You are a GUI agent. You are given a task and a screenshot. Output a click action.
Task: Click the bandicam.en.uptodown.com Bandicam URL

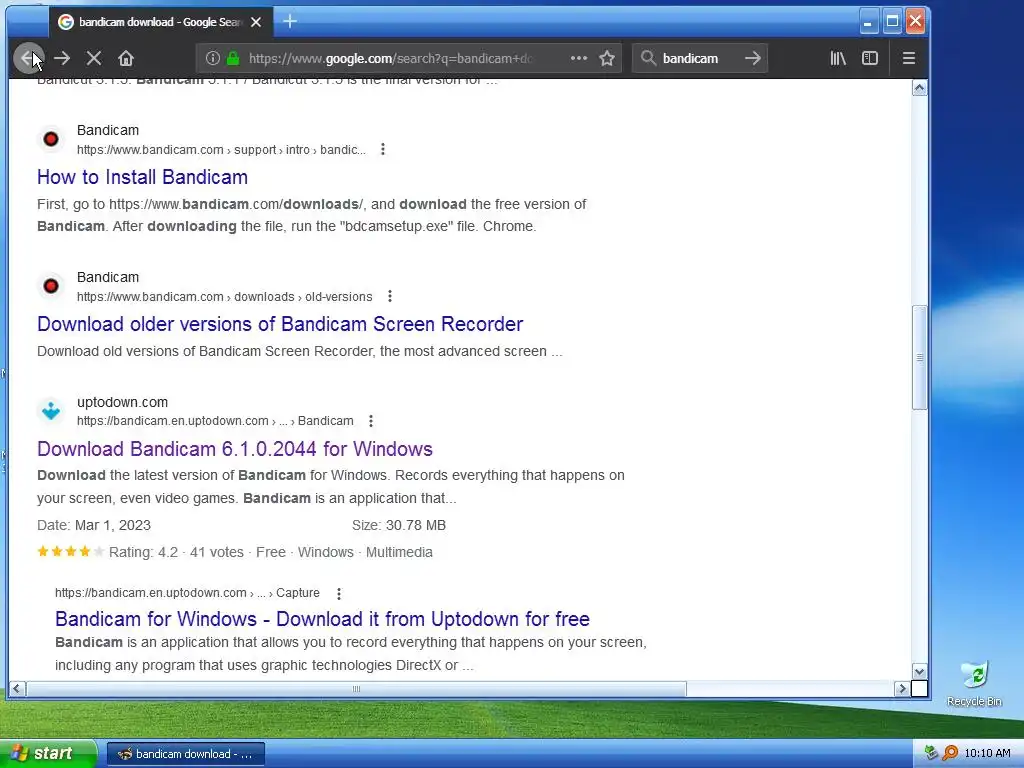click(x=216, y=421)
